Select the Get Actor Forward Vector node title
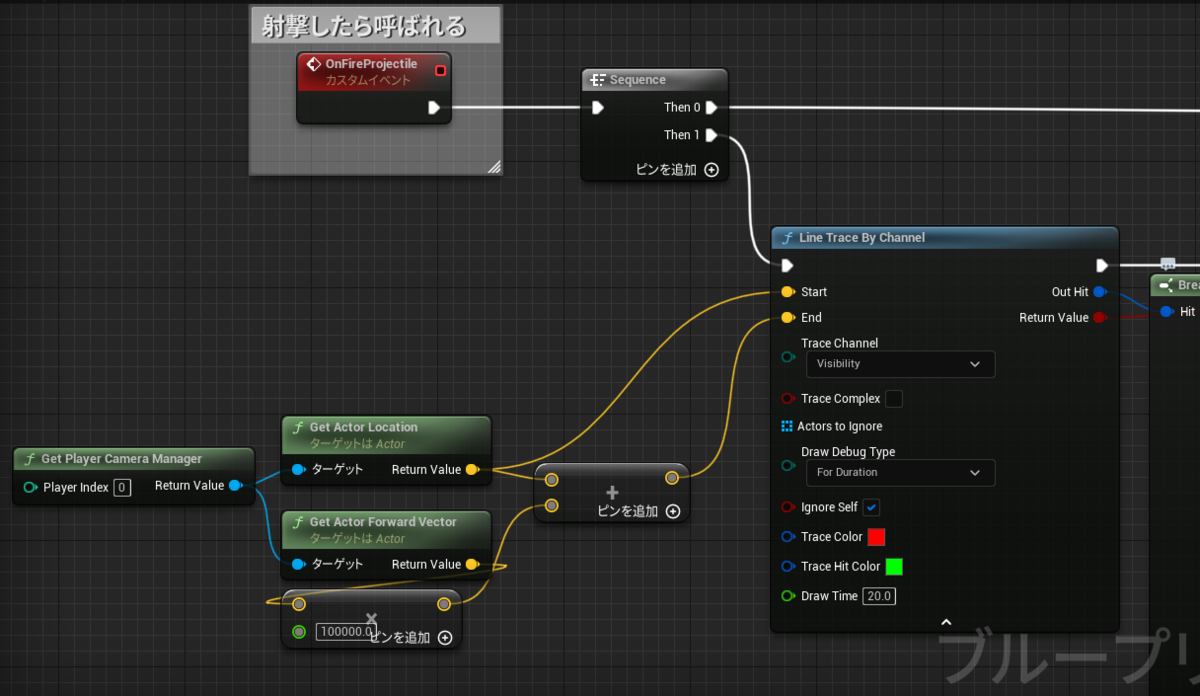Viewport: 1200px width, 696px height. click(x=383, y=522)
